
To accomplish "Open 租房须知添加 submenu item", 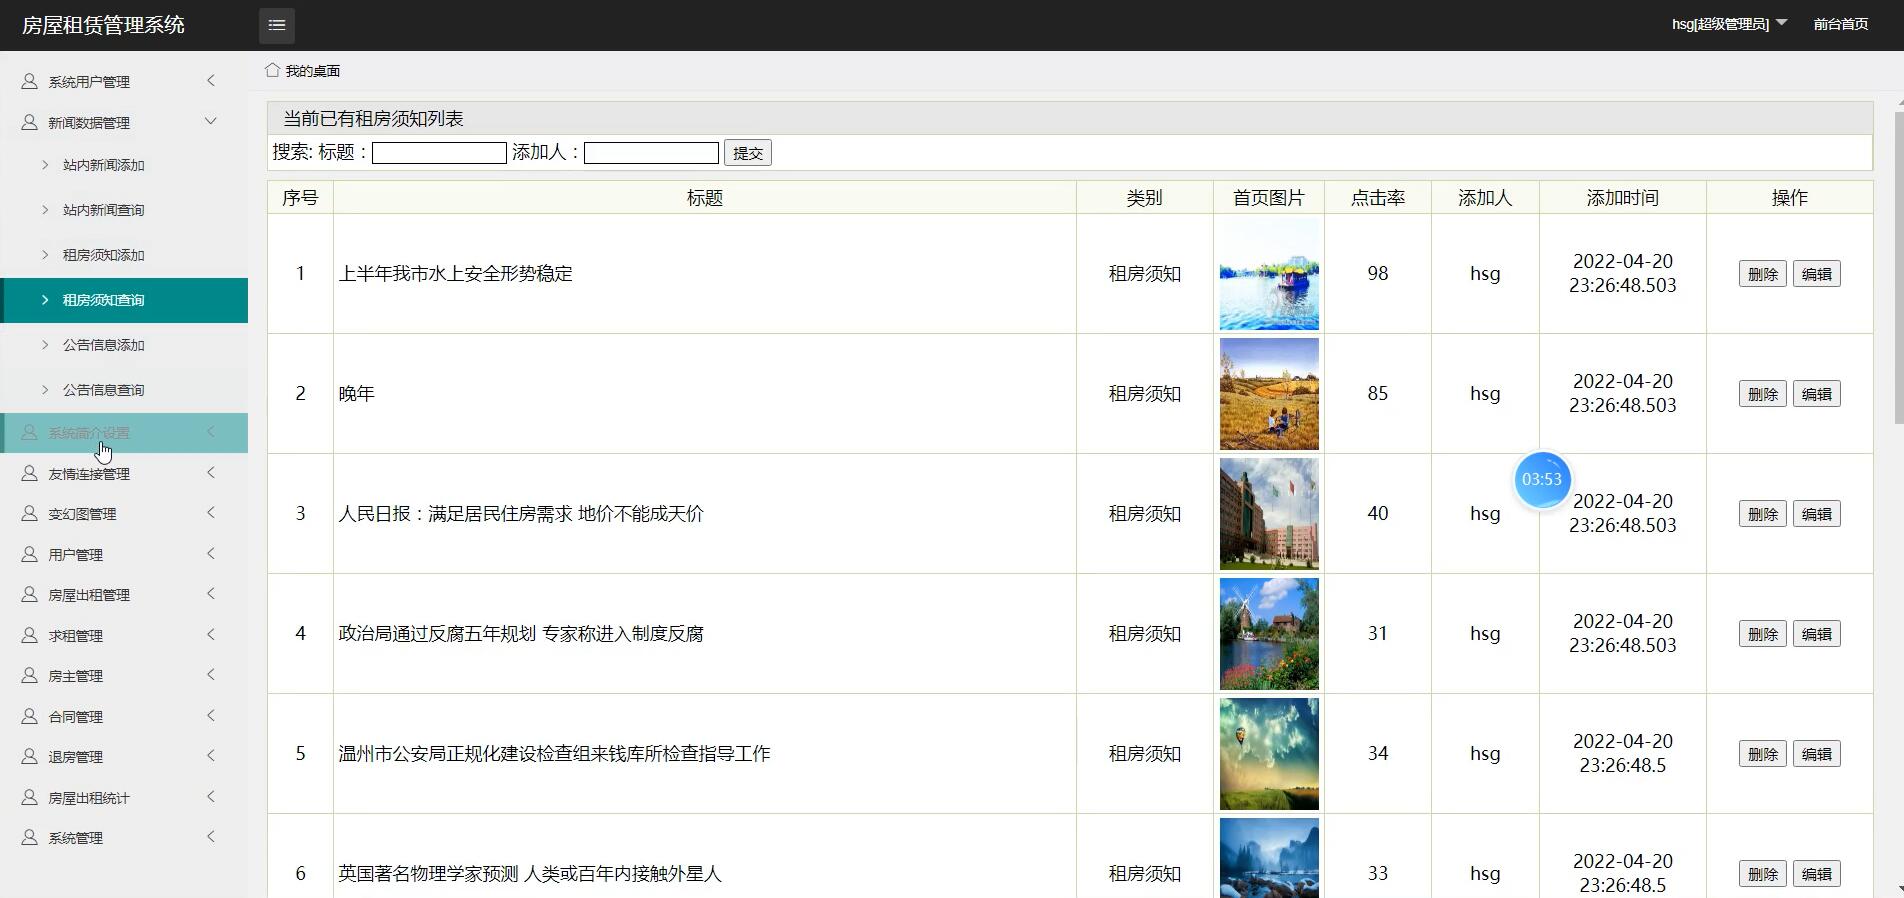I will click(124, 255).
